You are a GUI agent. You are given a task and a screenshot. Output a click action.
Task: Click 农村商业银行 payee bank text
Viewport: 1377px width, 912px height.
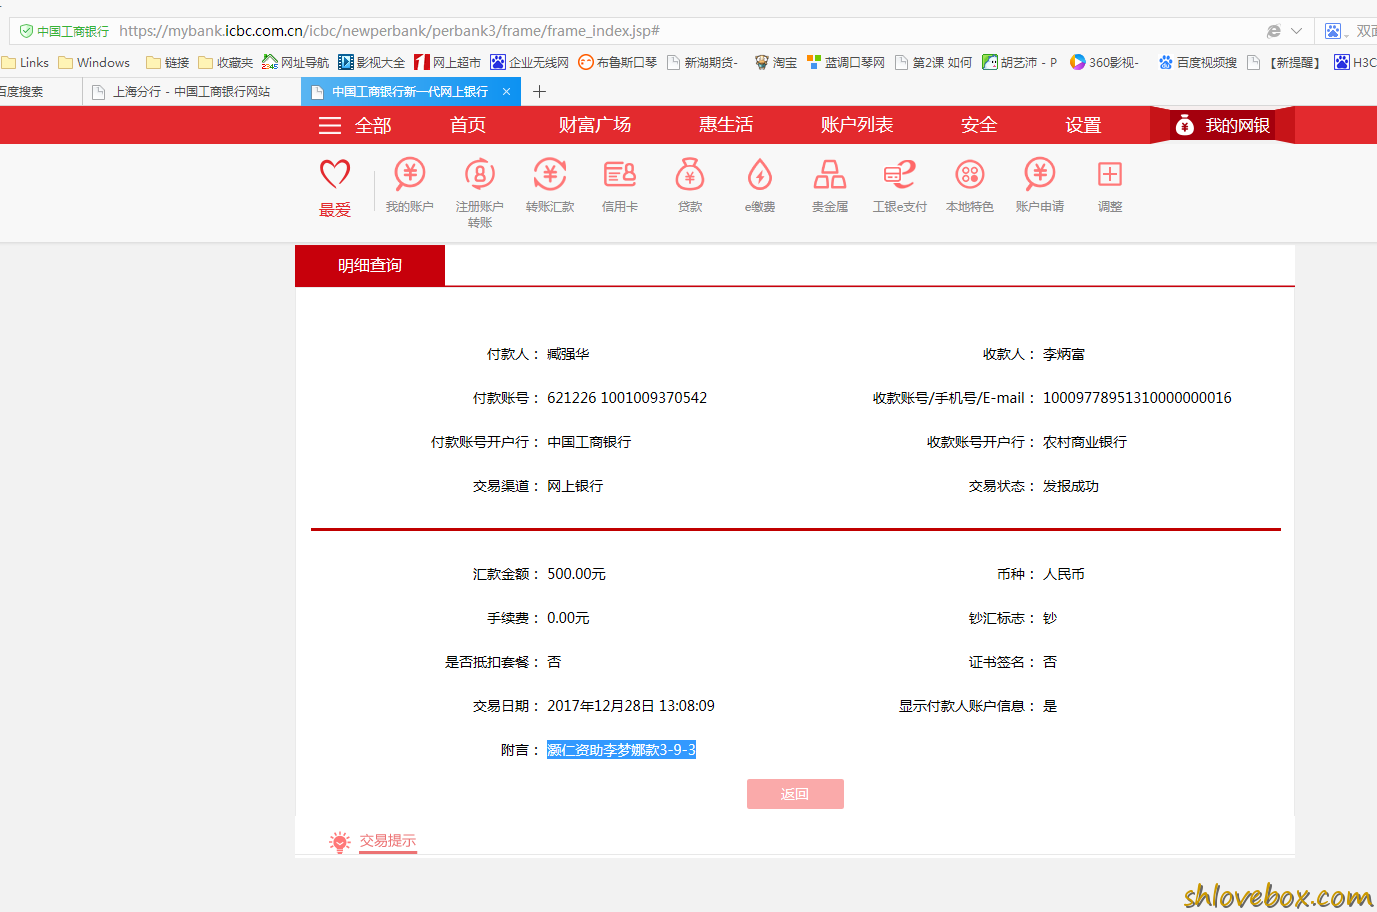(1085, 442)
